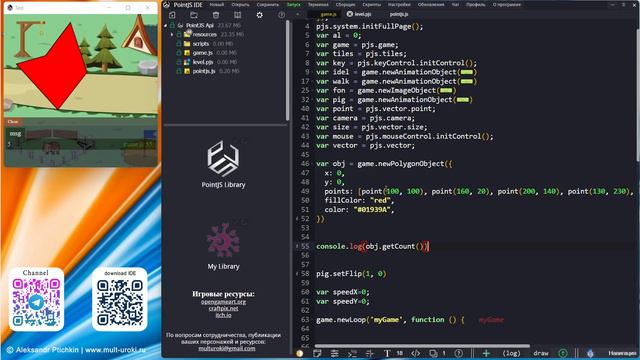Click the Channel Telegram QR code
The width and height of the screenshot is (640, 360).
tap(36, 302)
